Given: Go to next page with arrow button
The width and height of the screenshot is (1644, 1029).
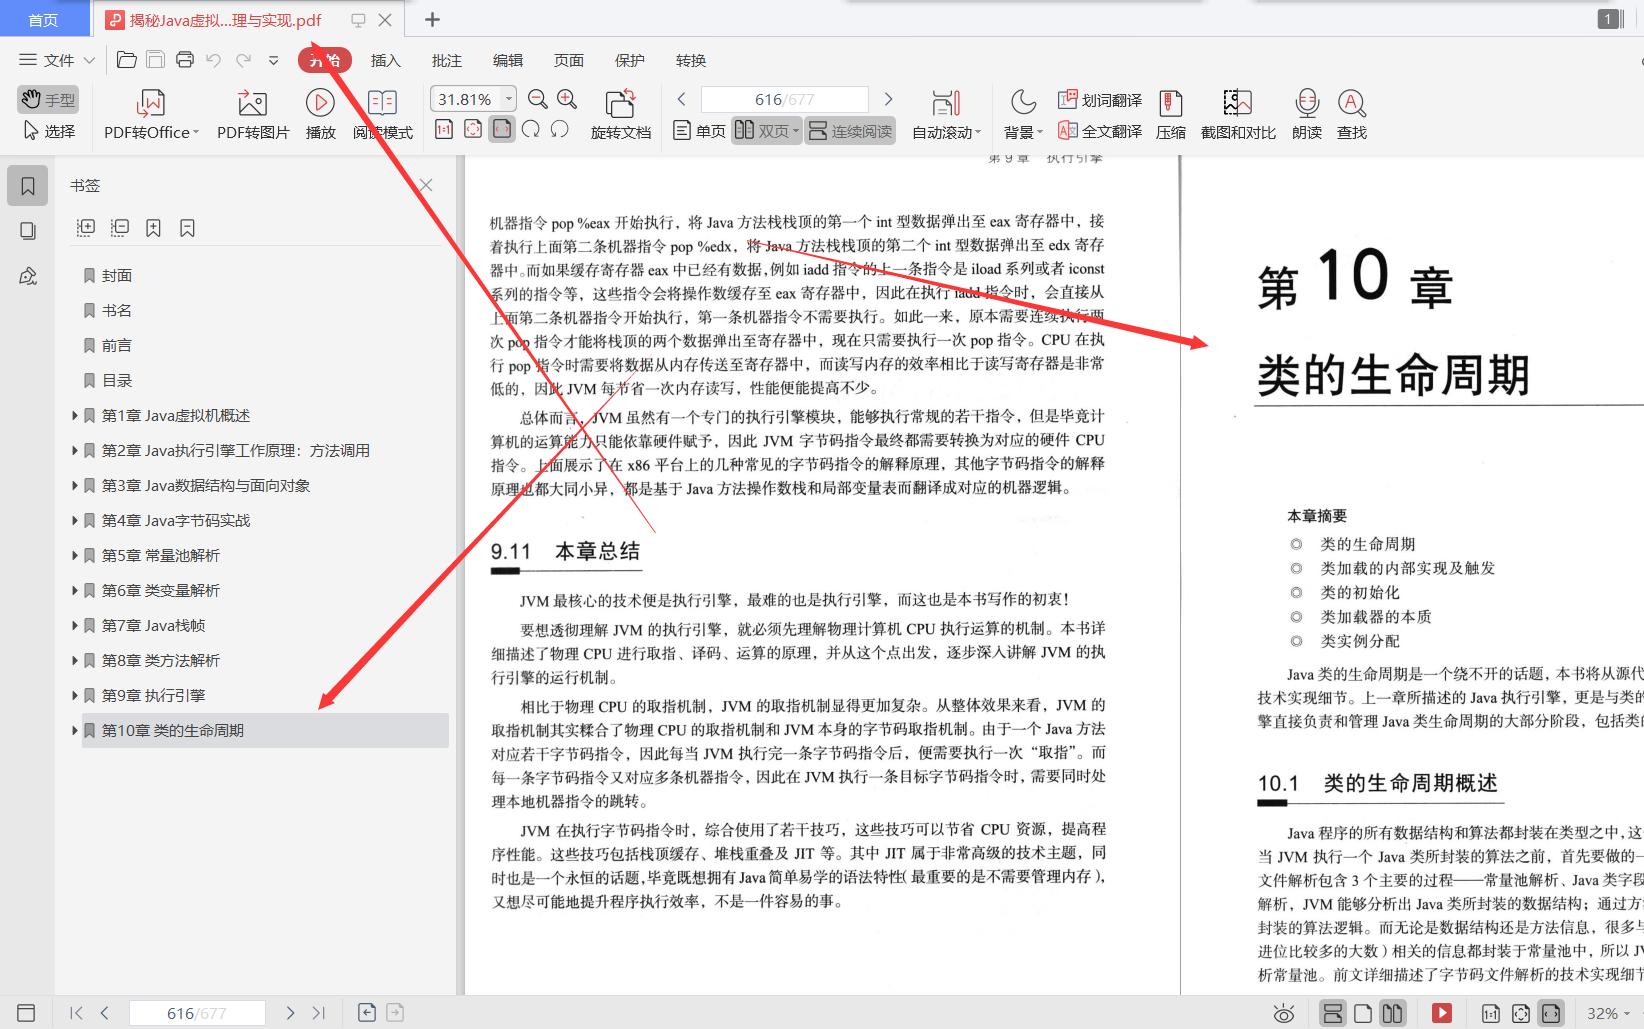Looking at the screenshot, I should click(x=888, y=99).
